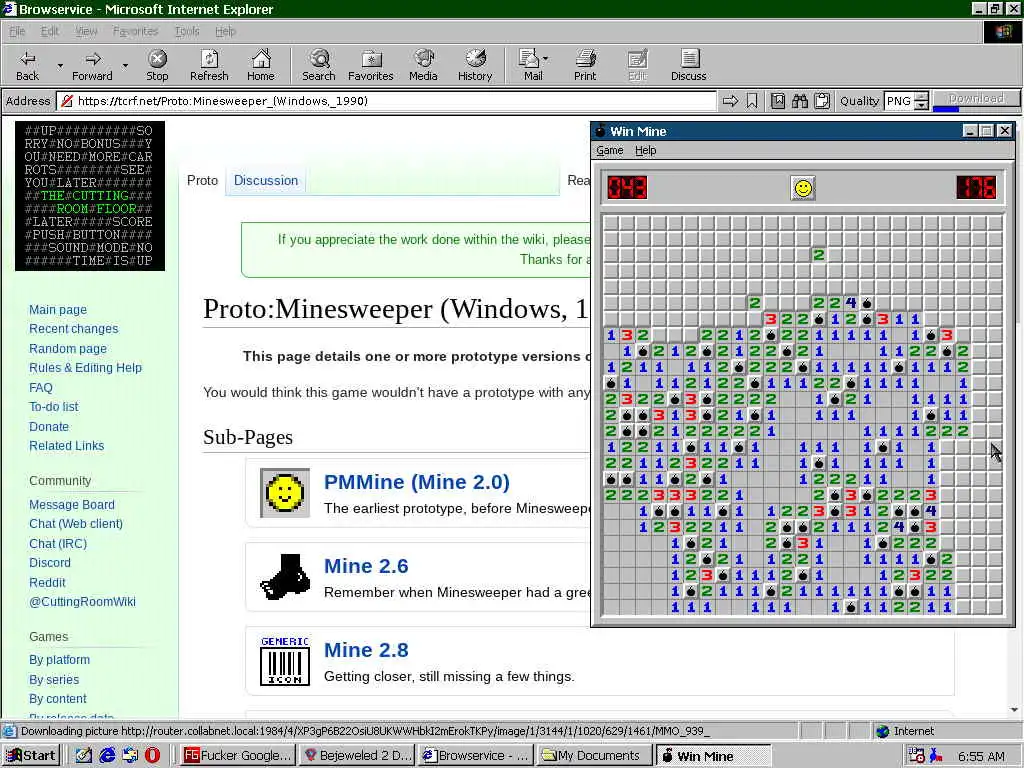Viewport: 1024px width, 768px height.
Task: Click the bookmark ribbon icon
Action: [752, 101]
